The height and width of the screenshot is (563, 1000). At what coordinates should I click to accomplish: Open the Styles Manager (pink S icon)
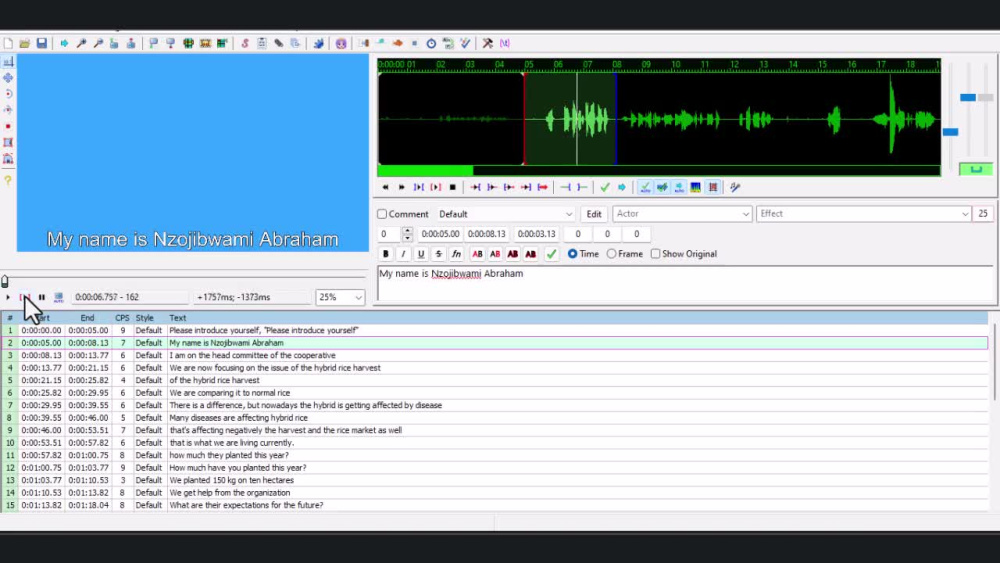tap(245, 43)
